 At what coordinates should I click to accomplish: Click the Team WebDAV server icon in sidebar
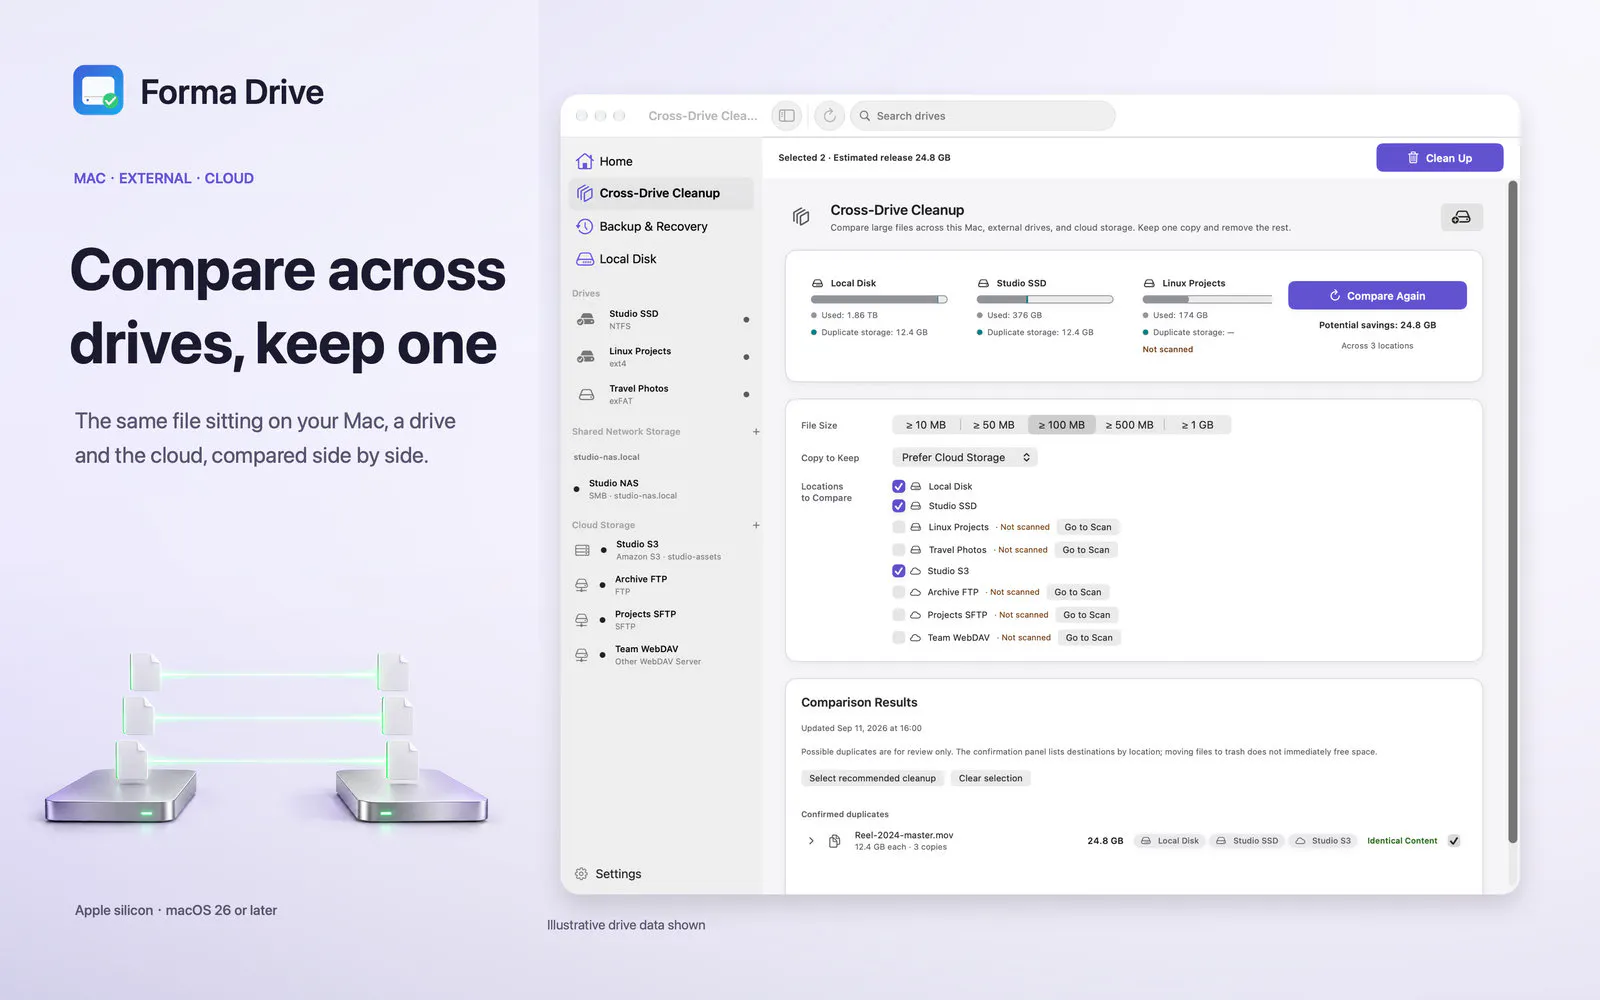pos(582,655)
